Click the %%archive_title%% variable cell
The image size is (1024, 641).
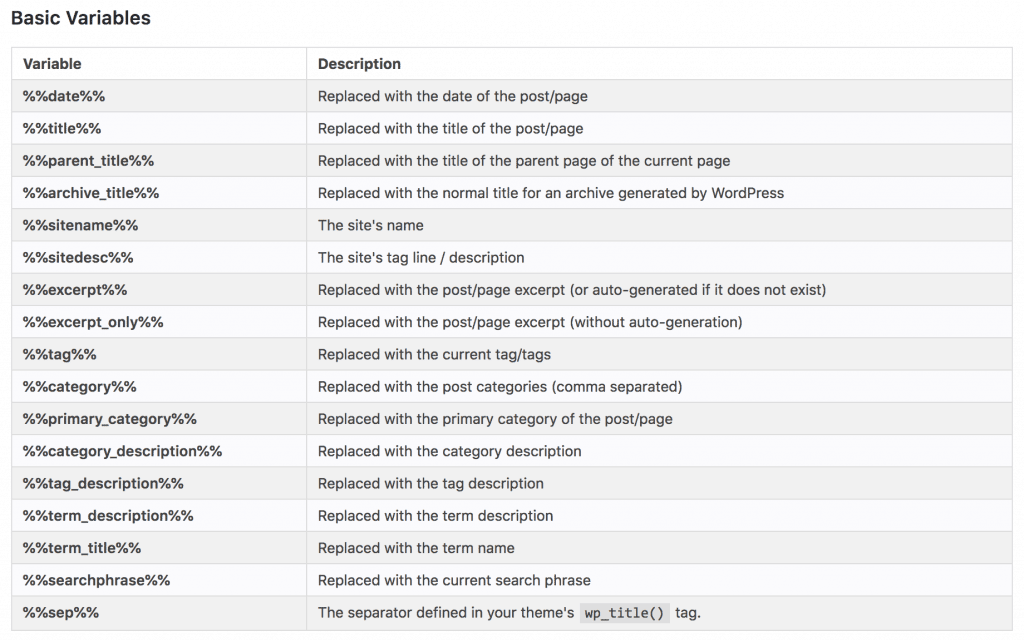pyautogui.click(x=91, y=193)
